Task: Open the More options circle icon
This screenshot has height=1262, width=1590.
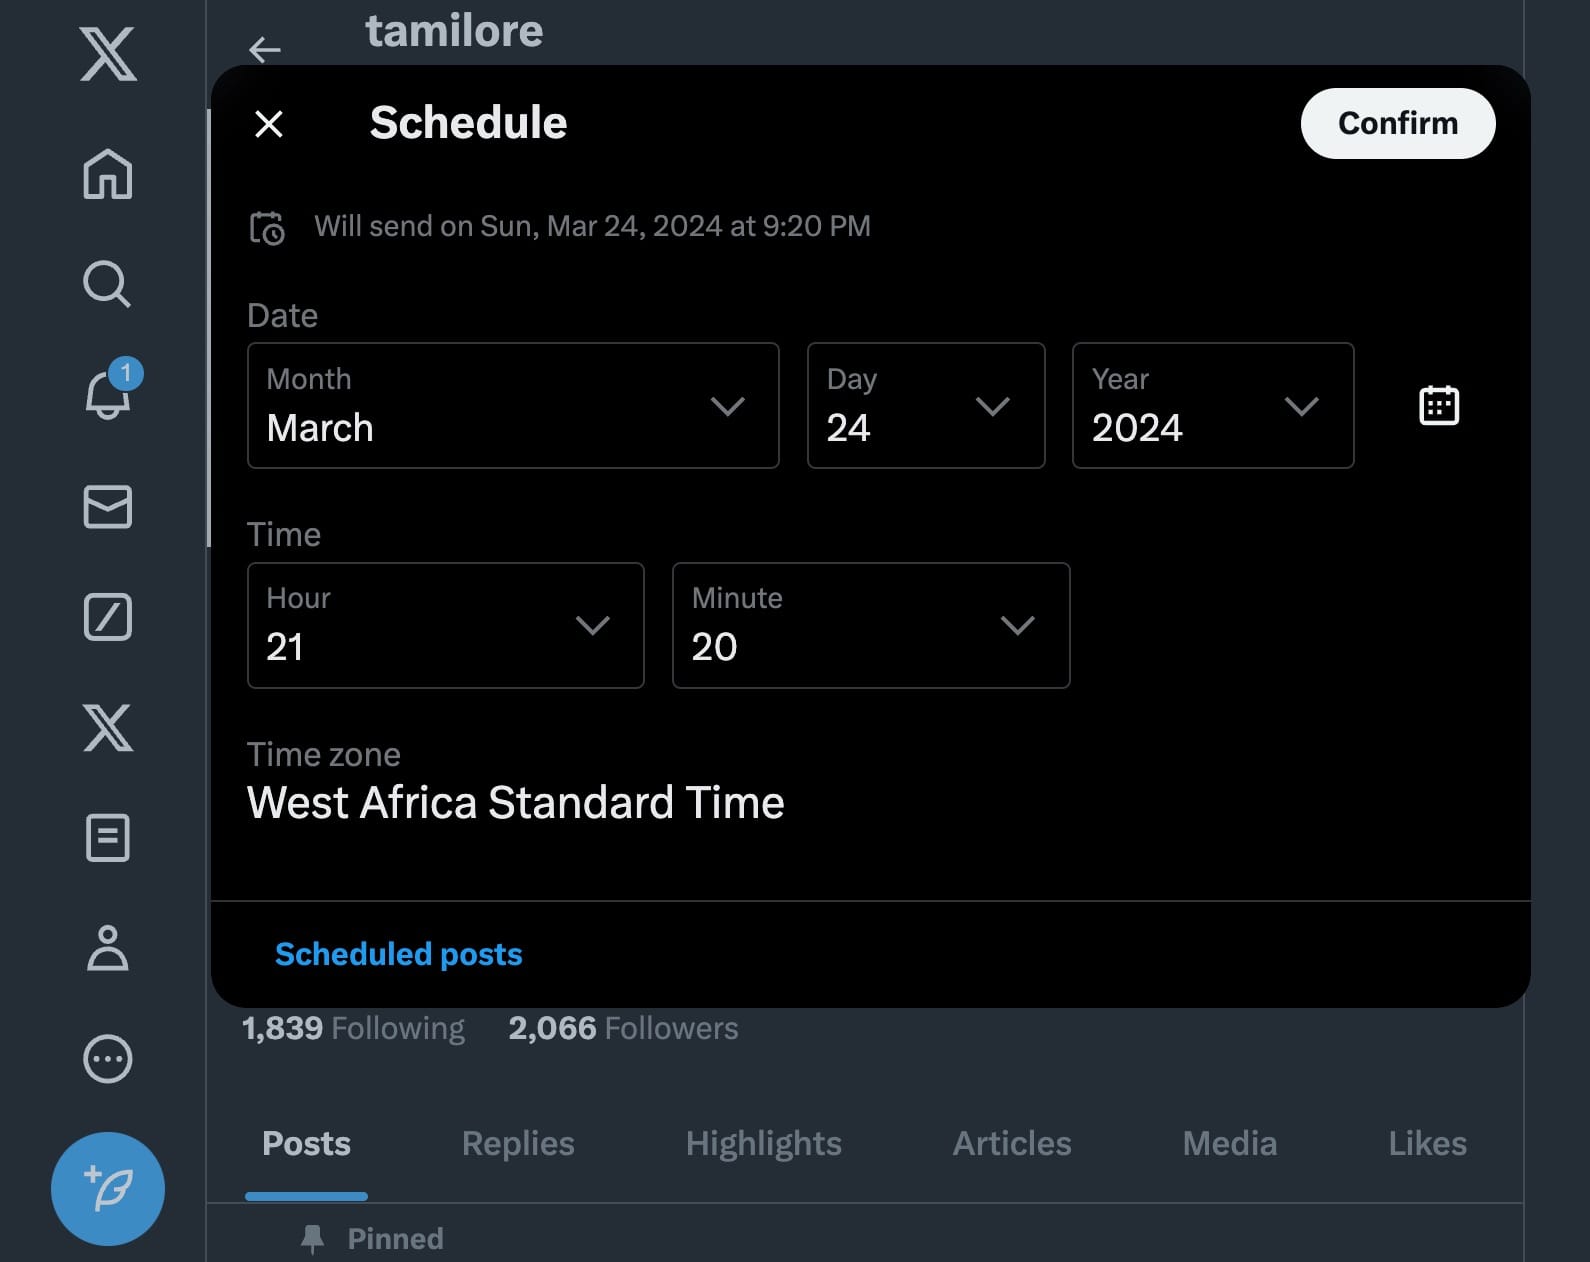Action: click(108, 1058)
